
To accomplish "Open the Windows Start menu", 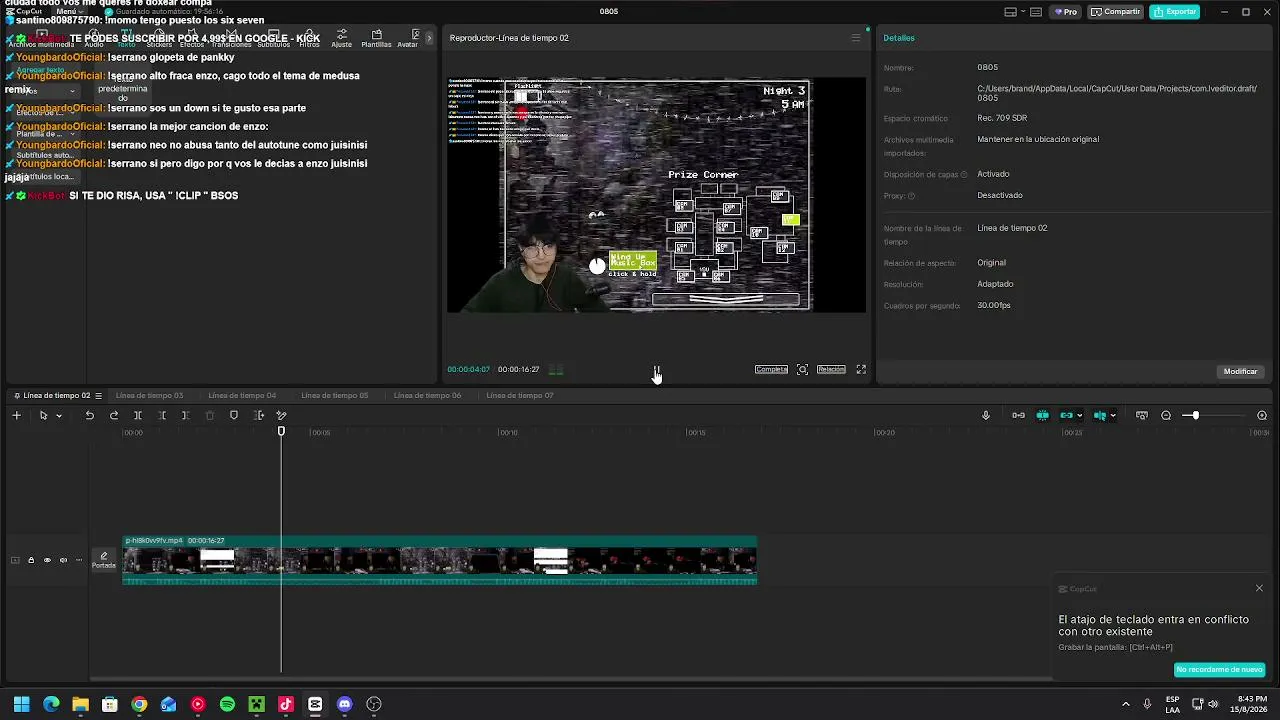I will click(22, 704).
